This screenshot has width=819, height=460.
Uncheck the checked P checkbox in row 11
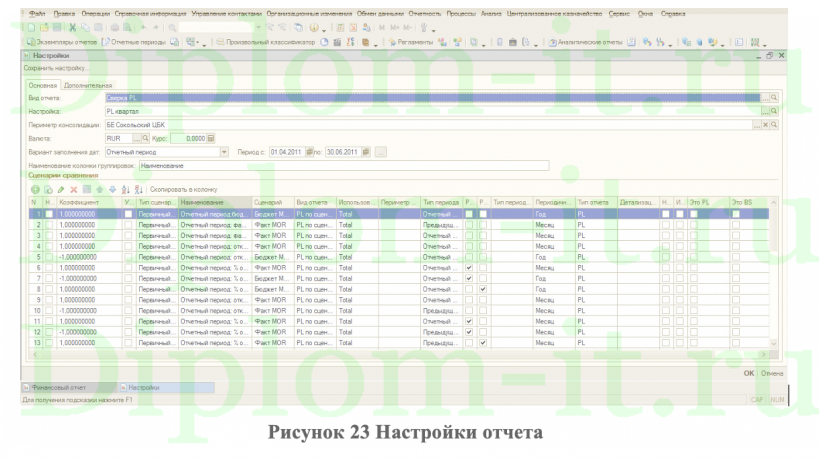coord(469,321)
